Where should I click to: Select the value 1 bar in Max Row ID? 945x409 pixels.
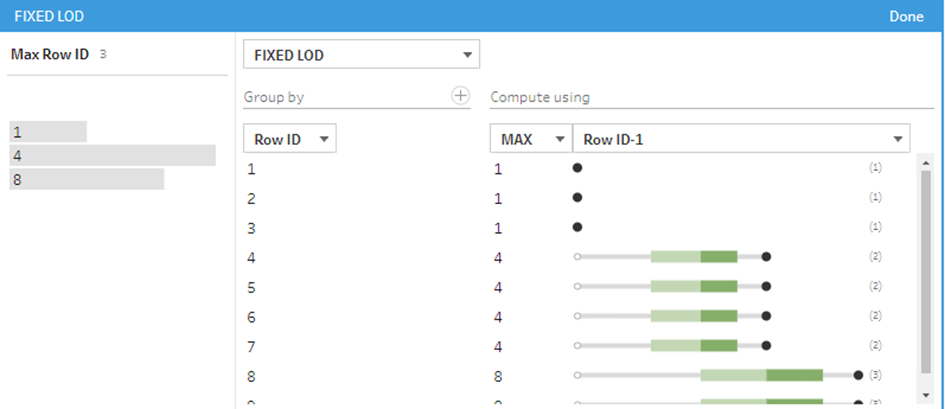pos(48,132)
